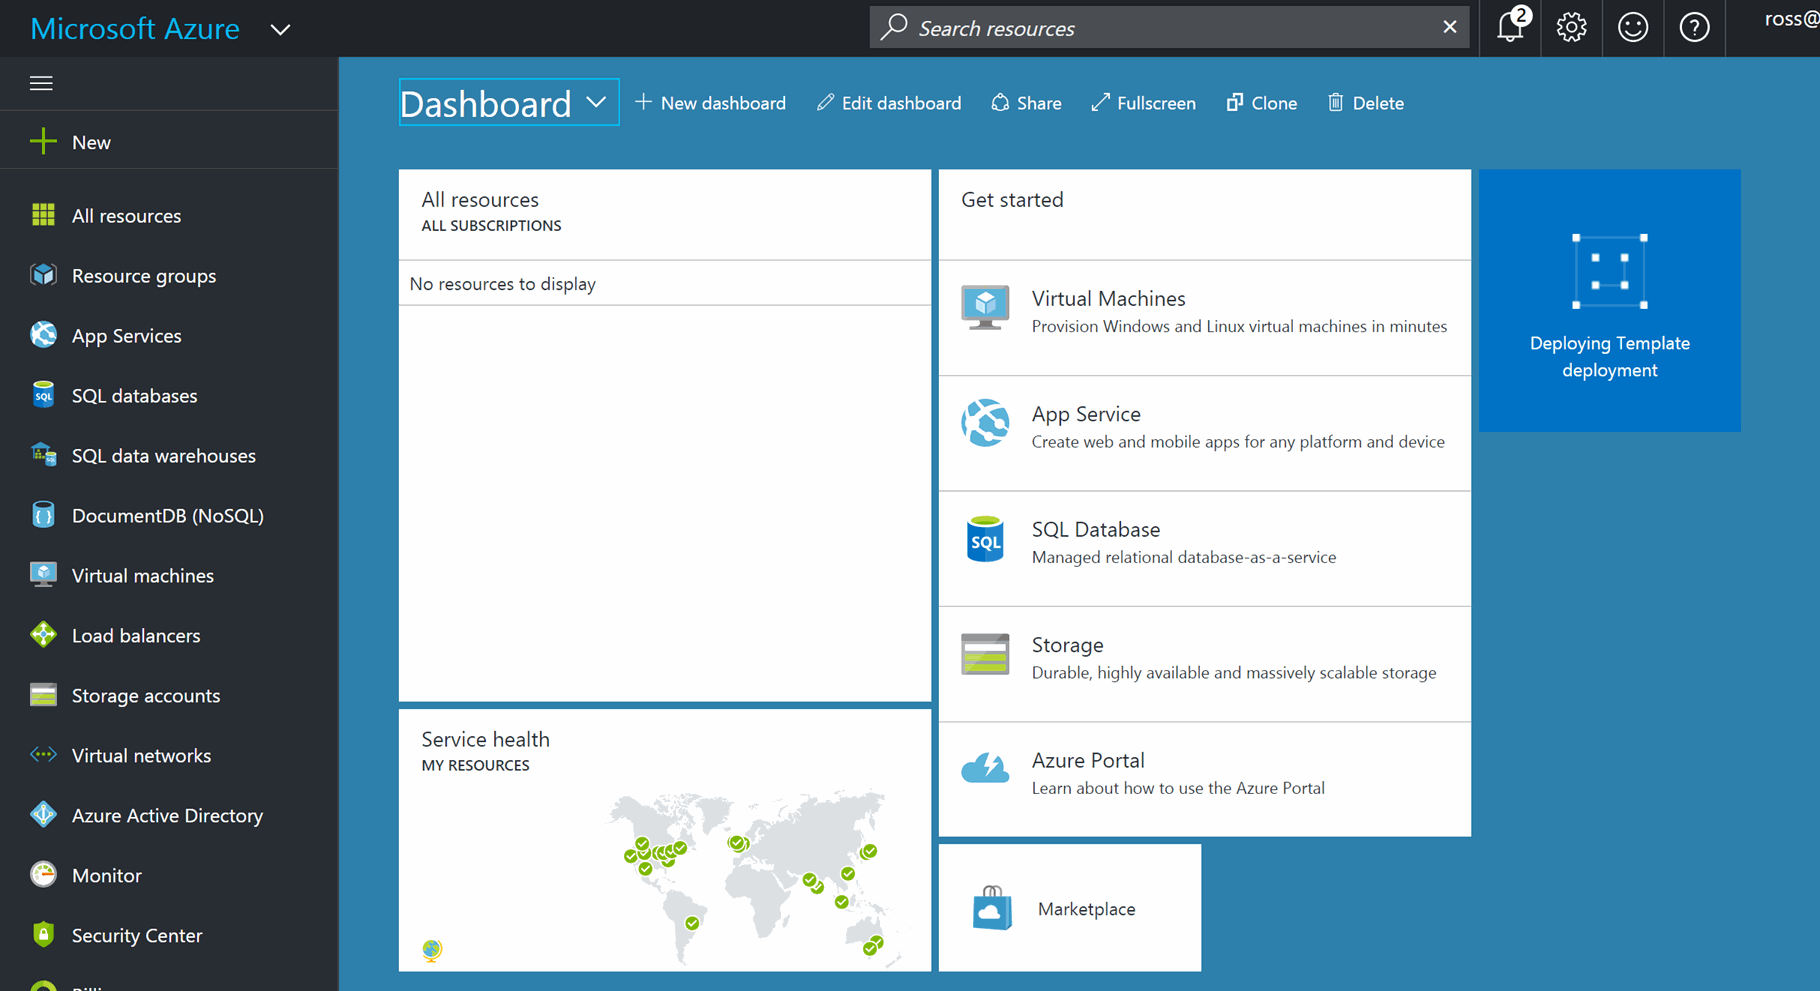The image size is (1820, 991).
Task: Open the Dashboard selector dropdown
Action: click(x=508, y=102)
